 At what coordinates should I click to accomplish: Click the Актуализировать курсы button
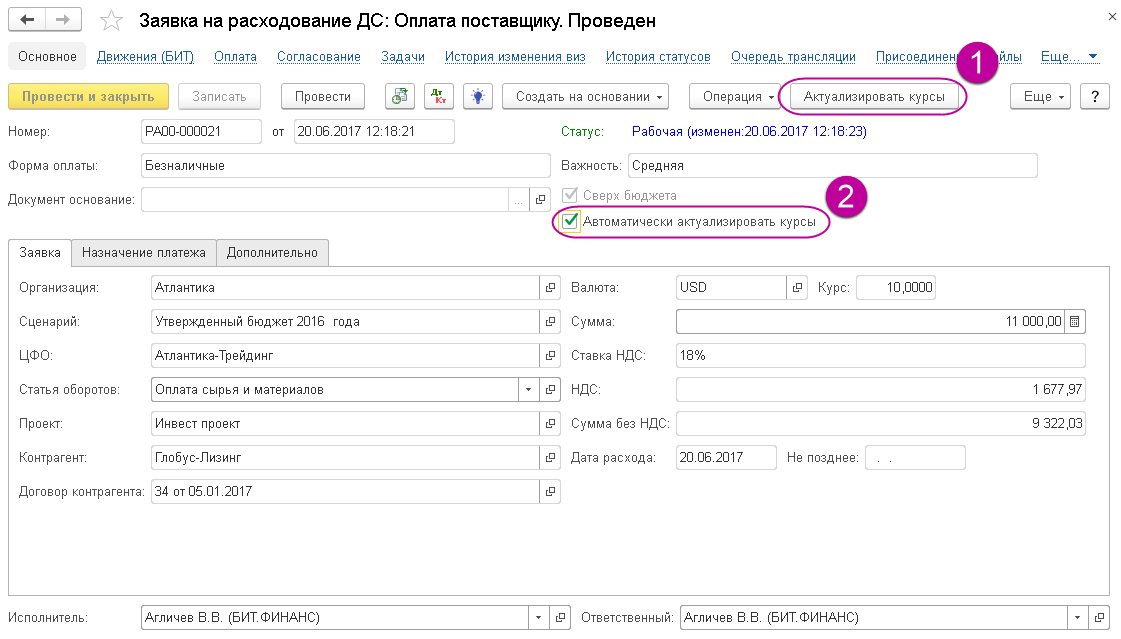pyautogui.click(x=874, y=96)
